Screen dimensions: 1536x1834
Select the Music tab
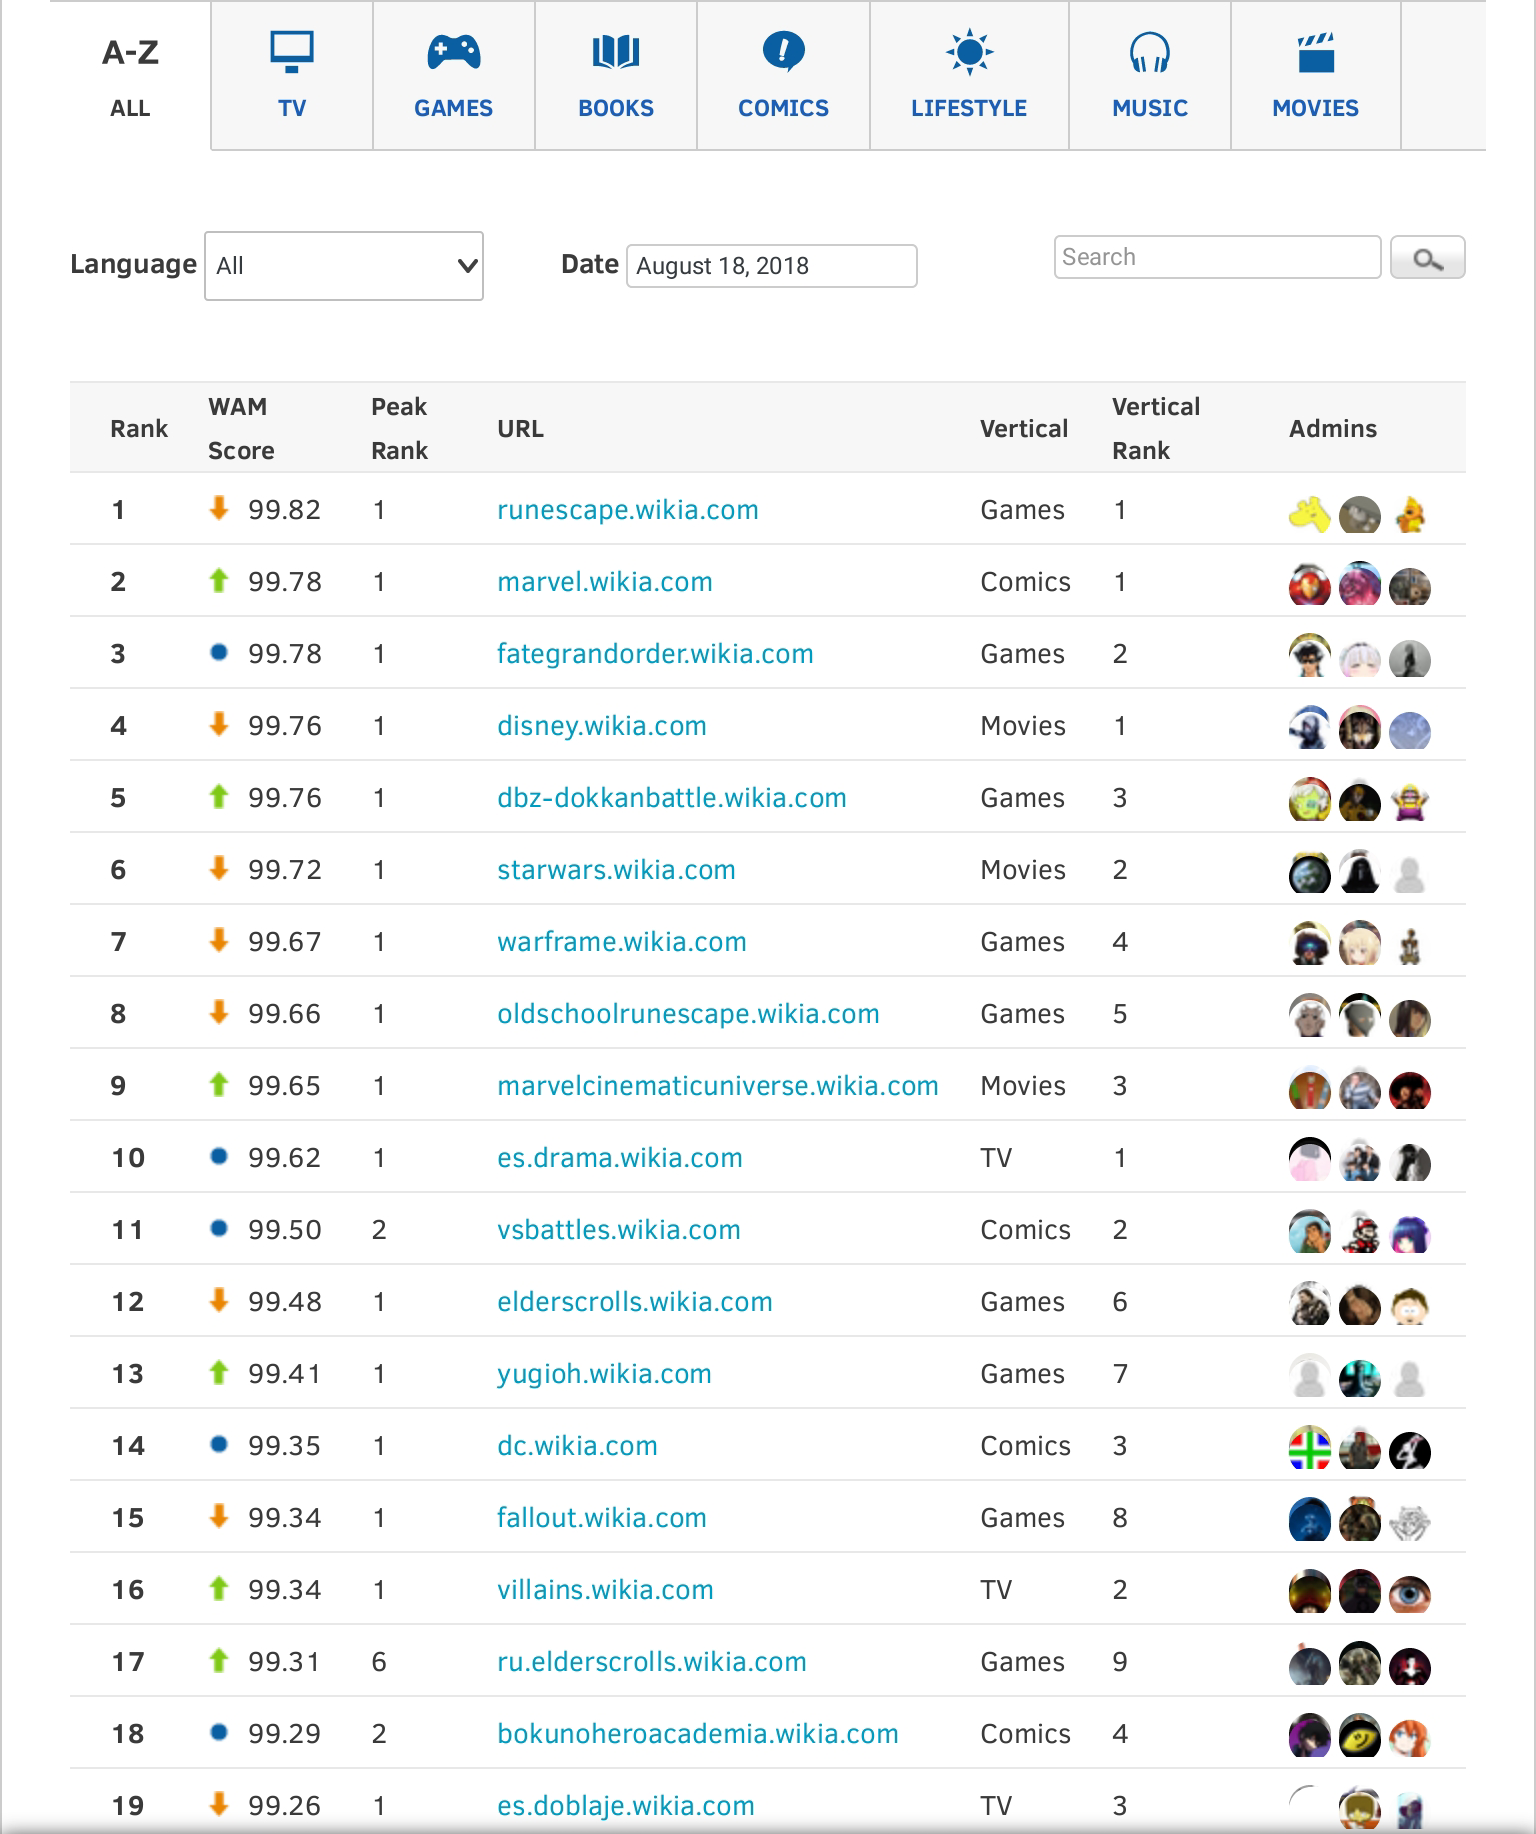click(1150, 76)
